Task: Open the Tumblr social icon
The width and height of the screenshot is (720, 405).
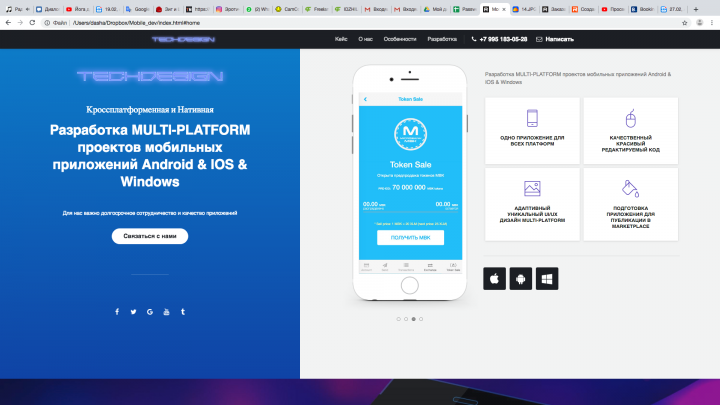Action: tap(183, 312)
